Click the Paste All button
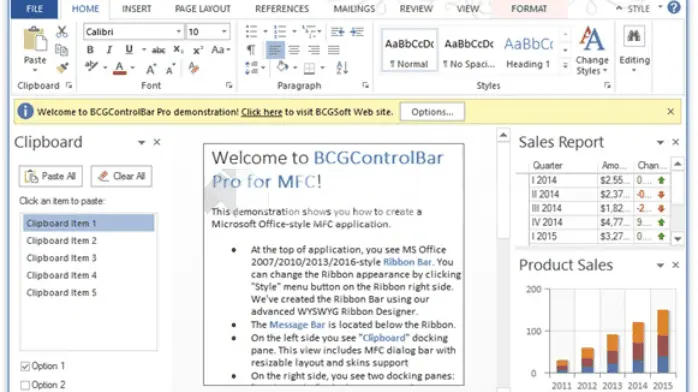The image size is (698, 392). (x=50, y=176)
